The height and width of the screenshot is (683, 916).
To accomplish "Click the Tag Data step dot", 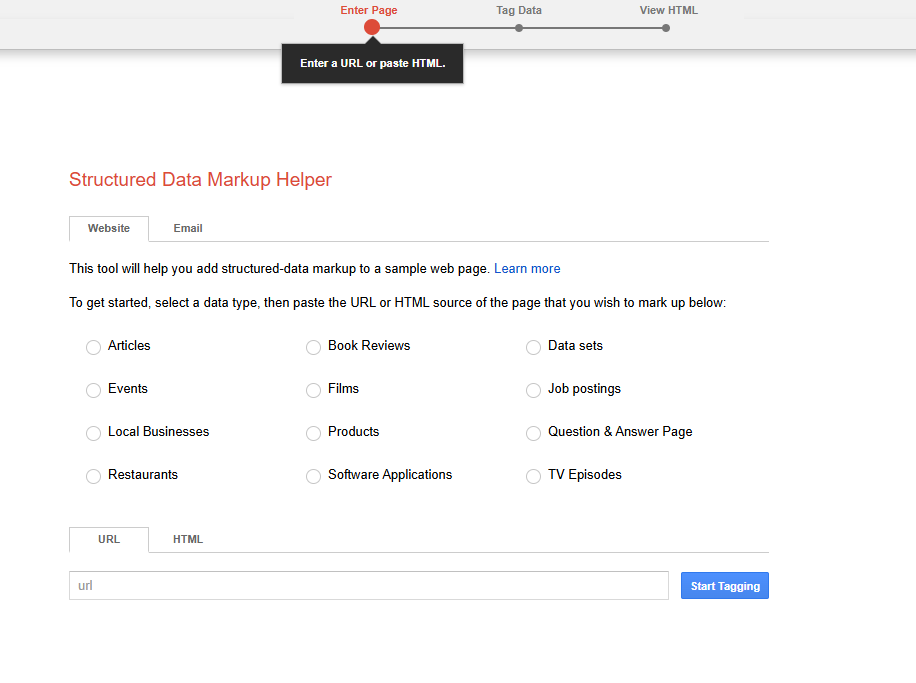I will point(519,28).
